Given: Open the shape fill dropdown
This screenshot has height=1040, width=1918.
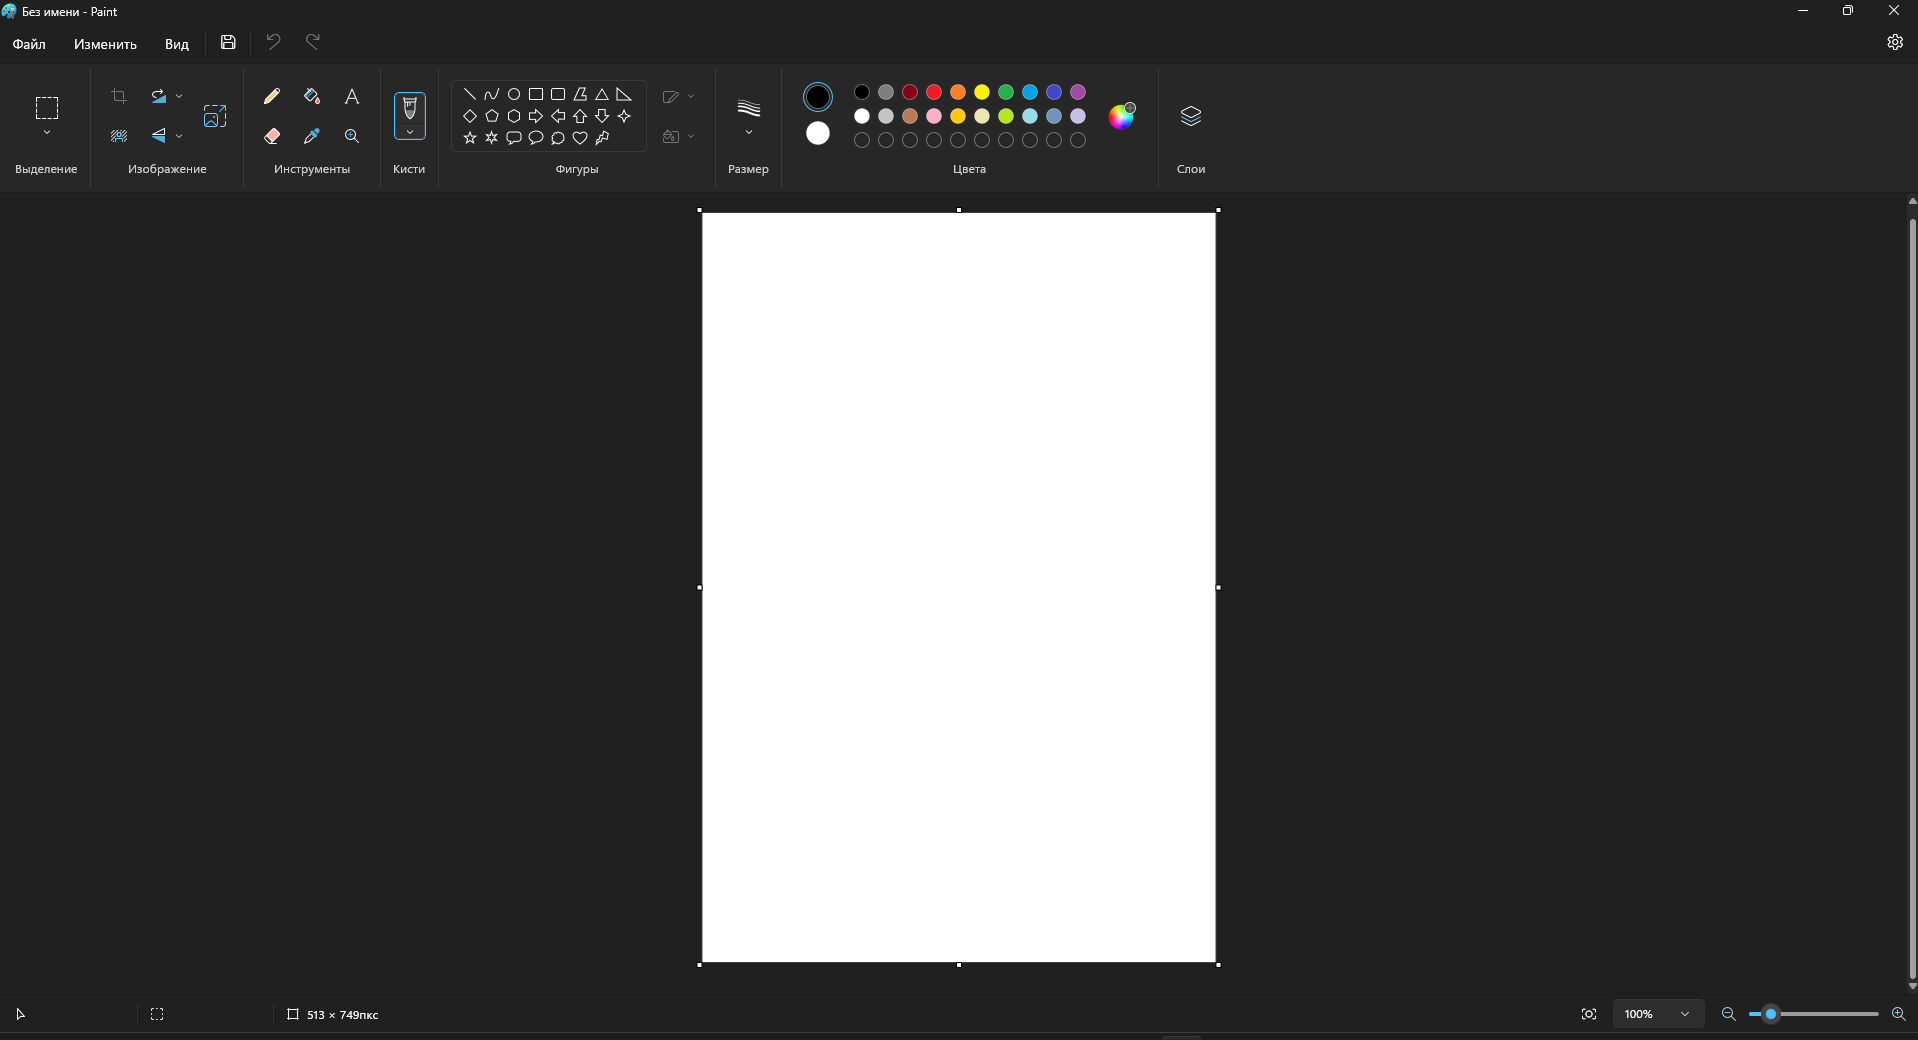Looking at the screenshot, I should (x=678, y=136).
